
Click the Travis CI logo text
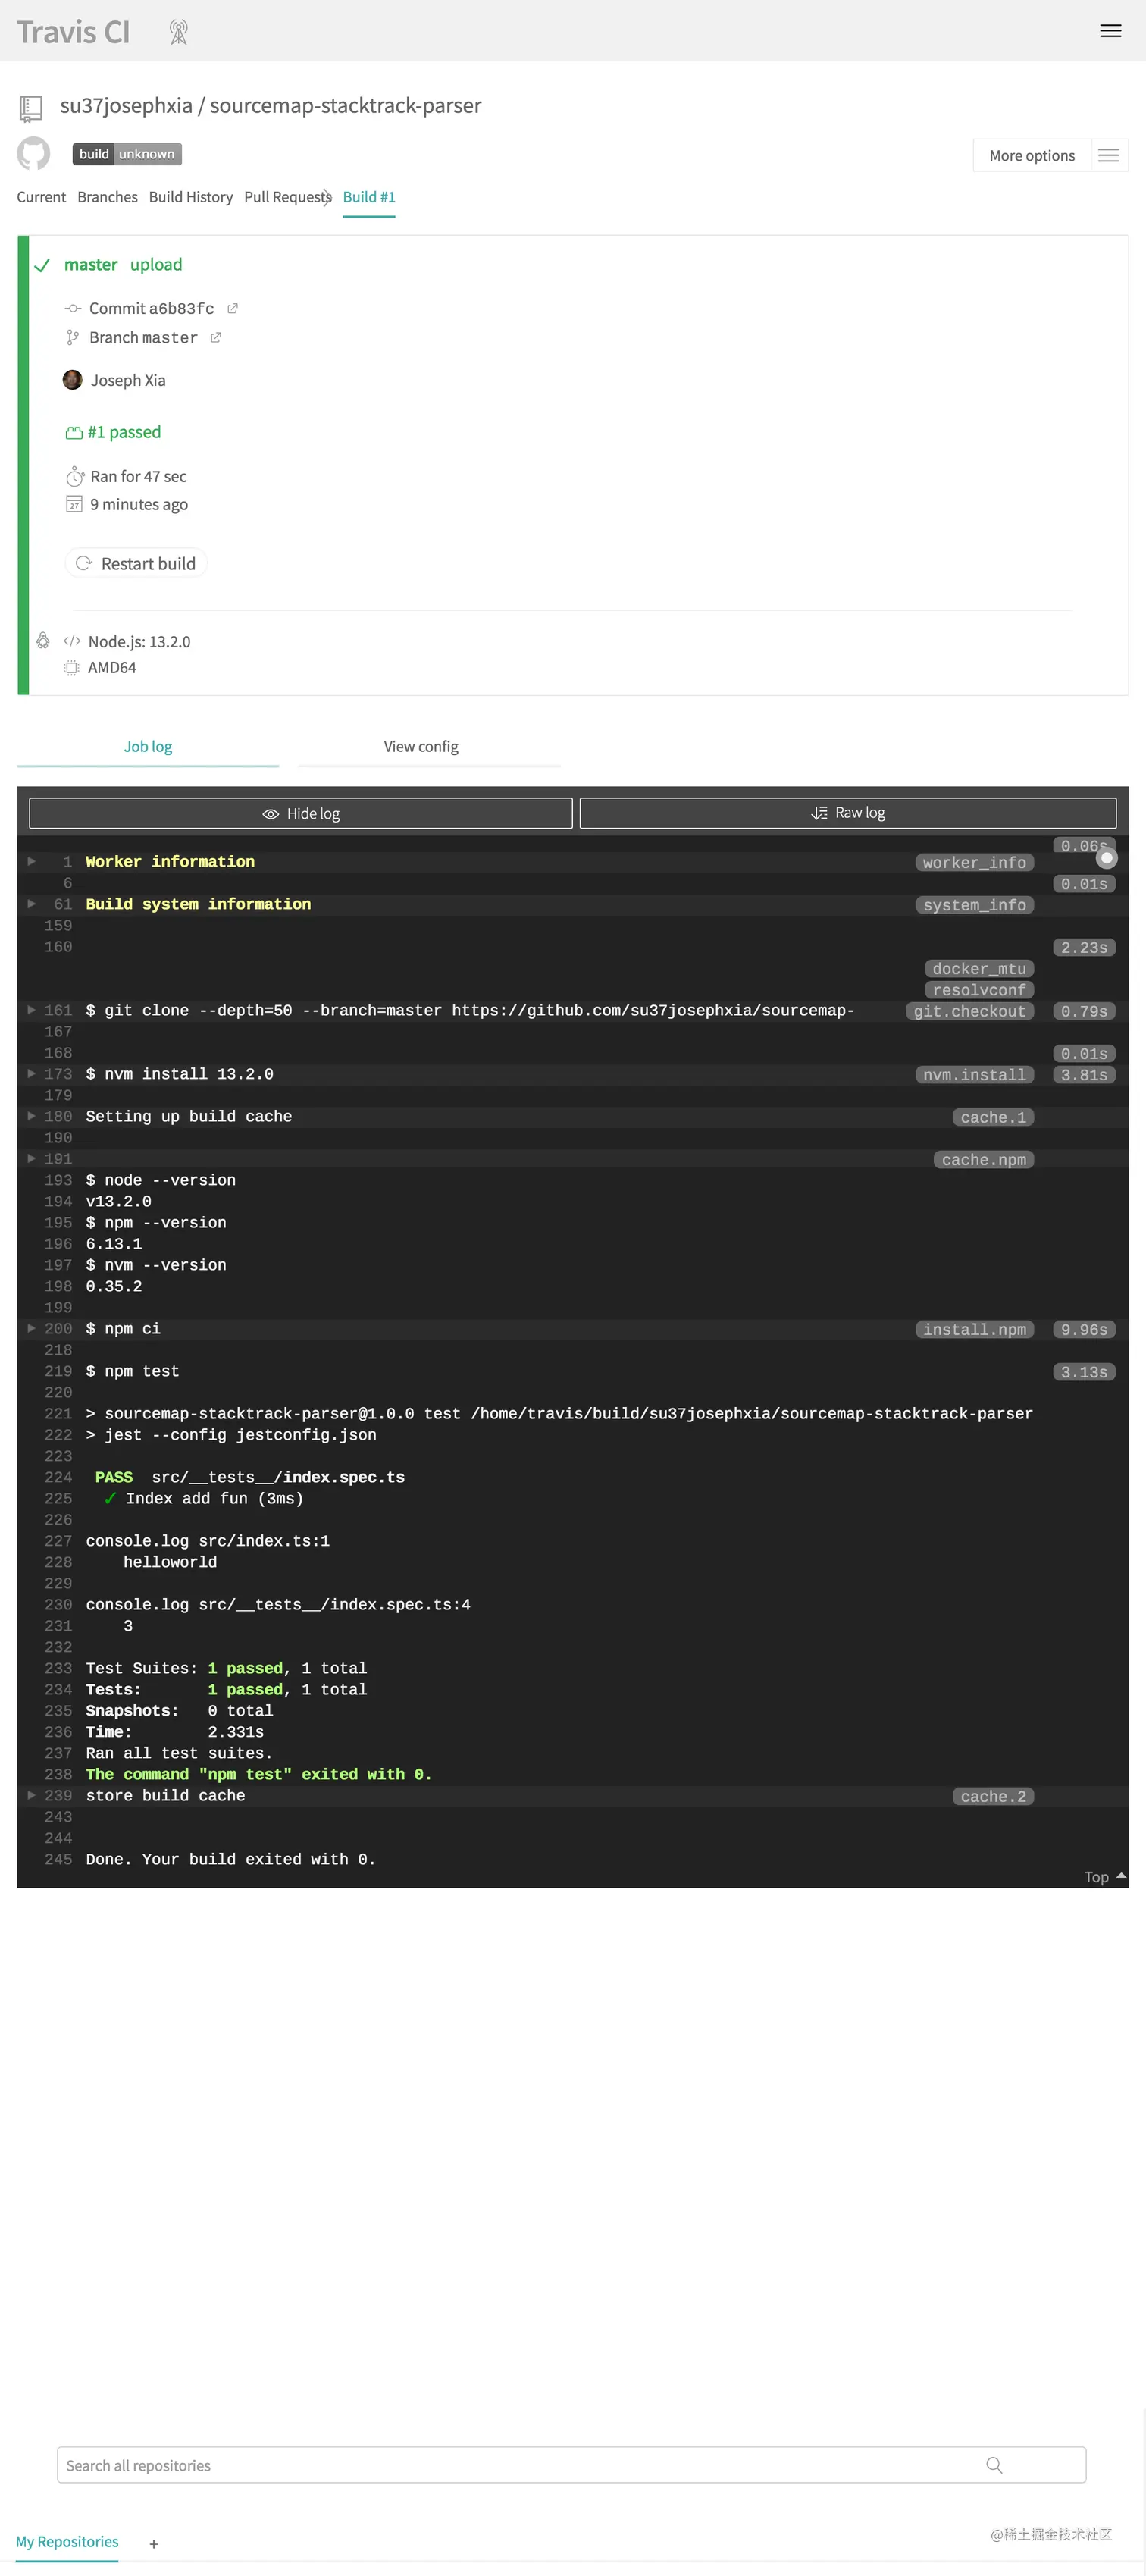click(73, 32)
